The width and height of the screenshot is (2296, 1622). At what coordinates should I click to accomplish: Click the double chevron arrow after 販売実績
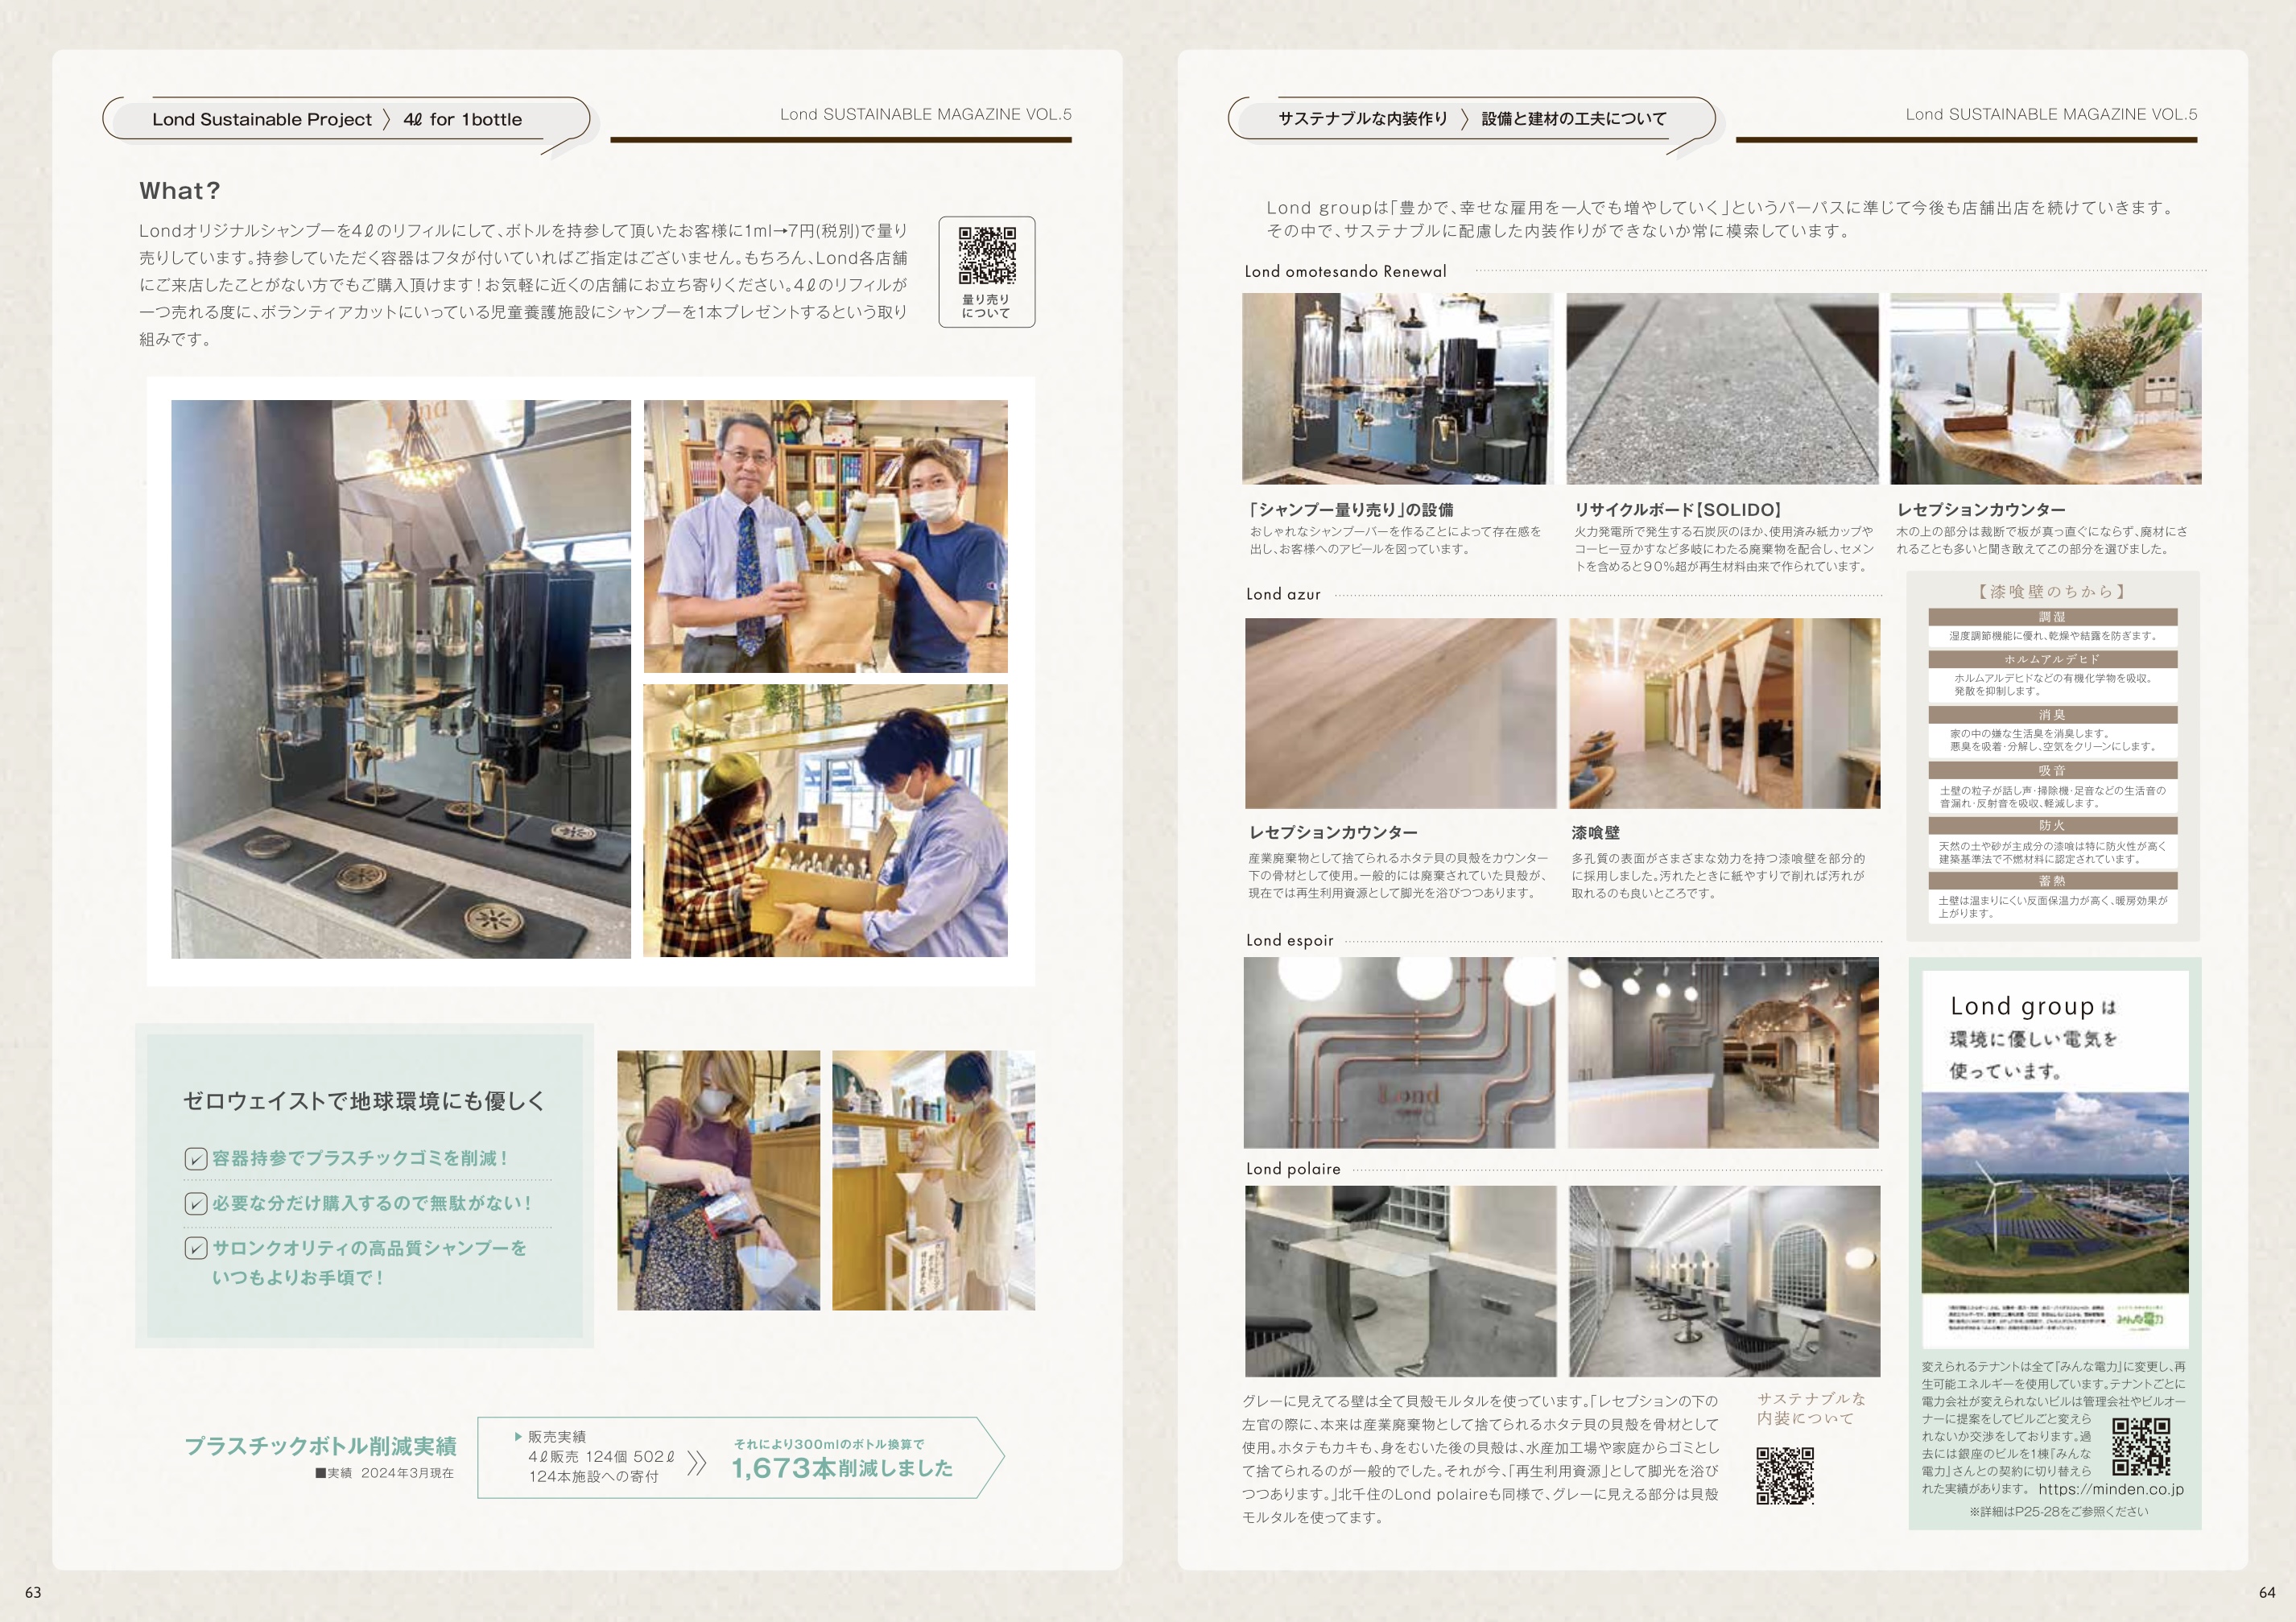697,1464
